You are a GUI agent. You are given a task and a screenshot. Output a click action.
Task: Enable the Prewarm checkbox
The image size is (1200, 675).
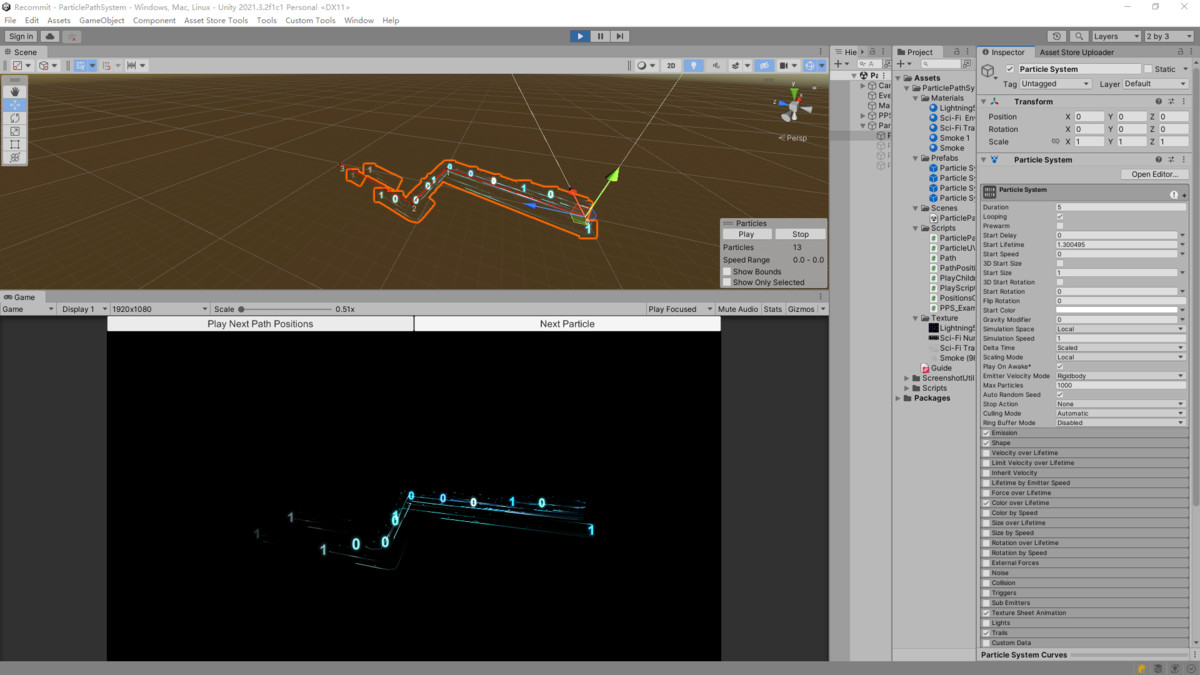(1060, 226)
